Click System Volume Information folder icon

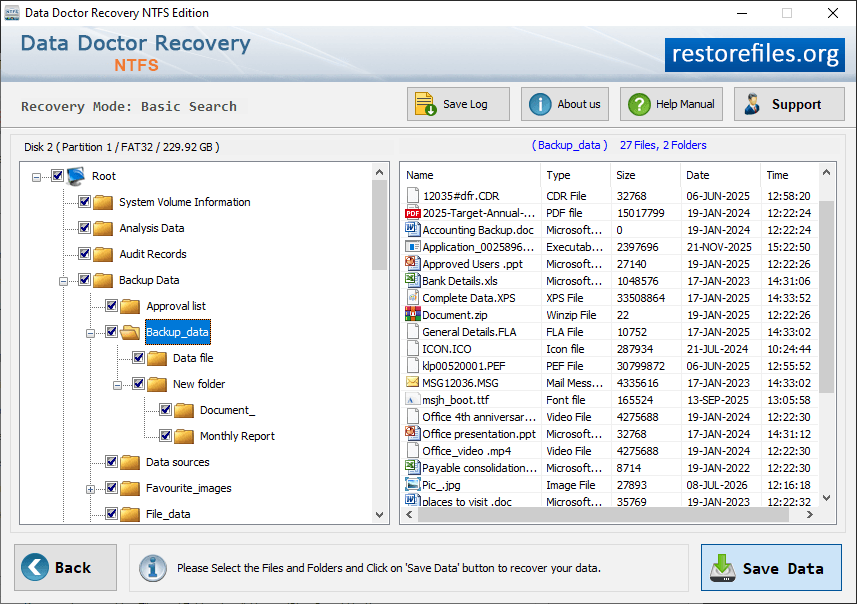103,202
